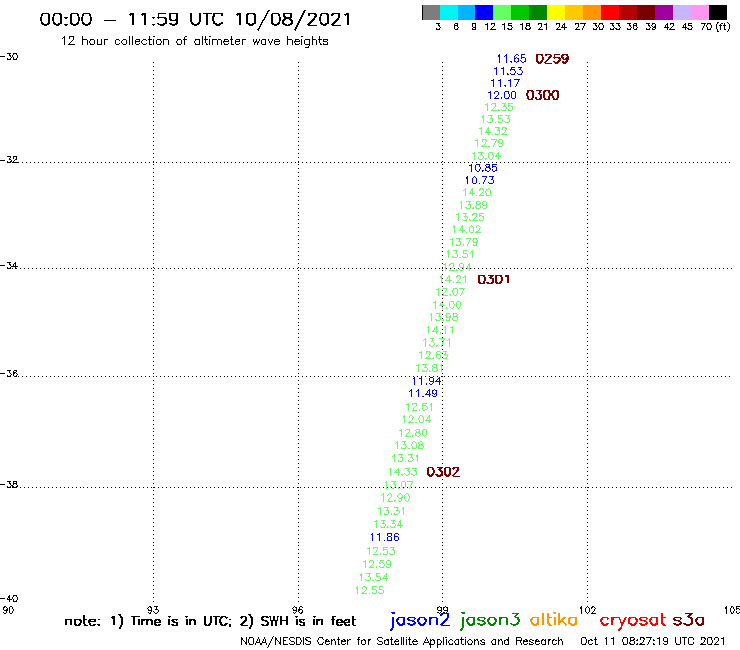Click the wave height value 13.25
740x650 pixels.
click(x=470, y=217)
